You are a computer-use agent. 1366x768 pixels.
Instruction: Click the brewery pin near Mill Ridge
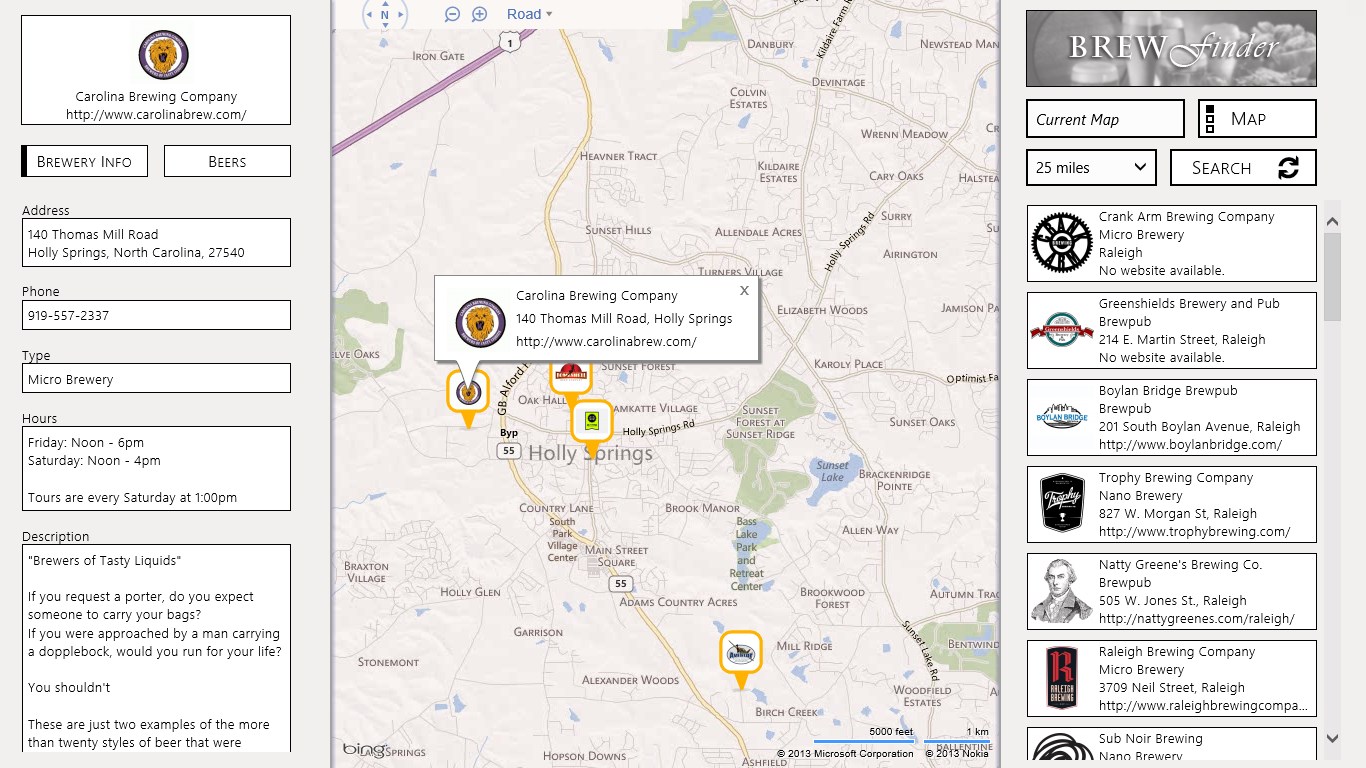[740, 652]
